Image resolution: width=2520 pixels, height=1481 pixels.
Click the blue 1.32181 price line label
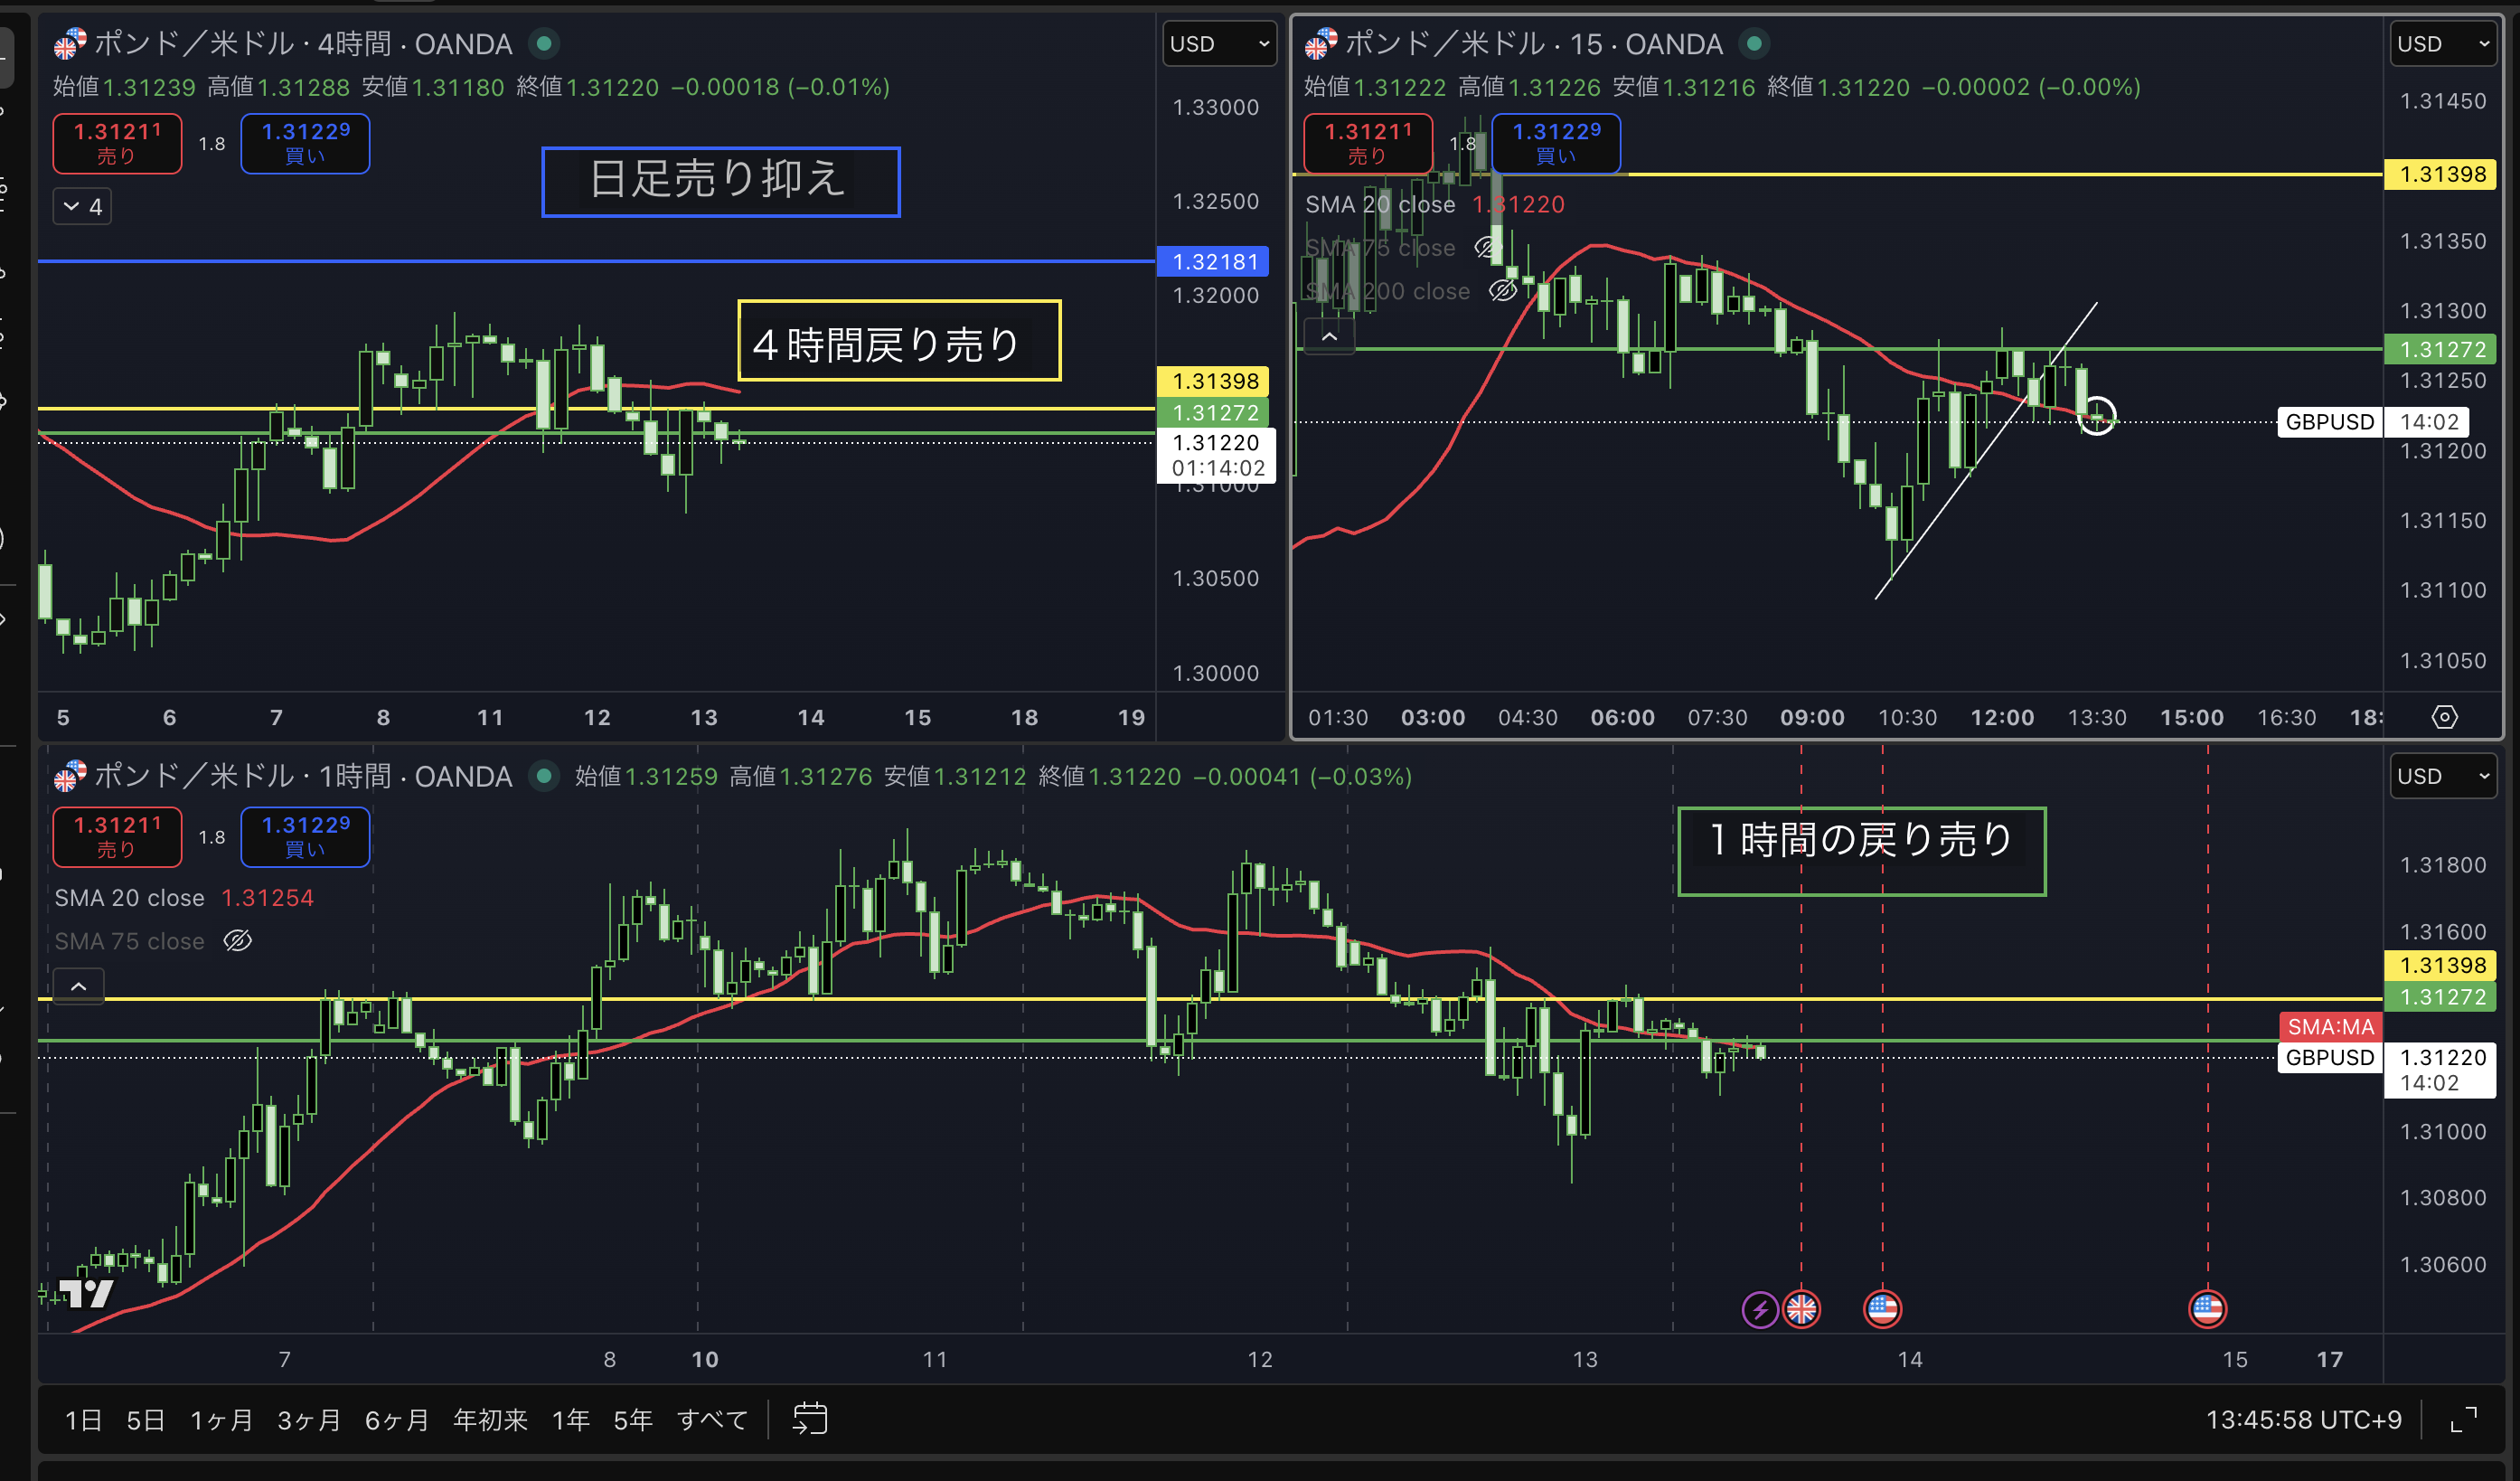[x=1214, y=262]
